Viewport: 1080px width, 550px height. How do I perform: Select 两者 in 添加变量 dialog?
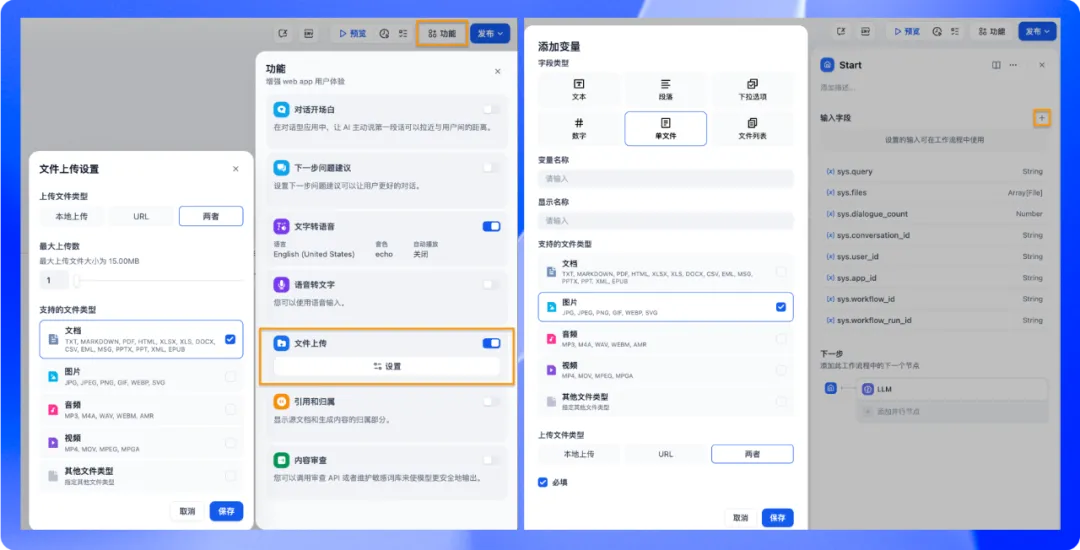[752, 454]
